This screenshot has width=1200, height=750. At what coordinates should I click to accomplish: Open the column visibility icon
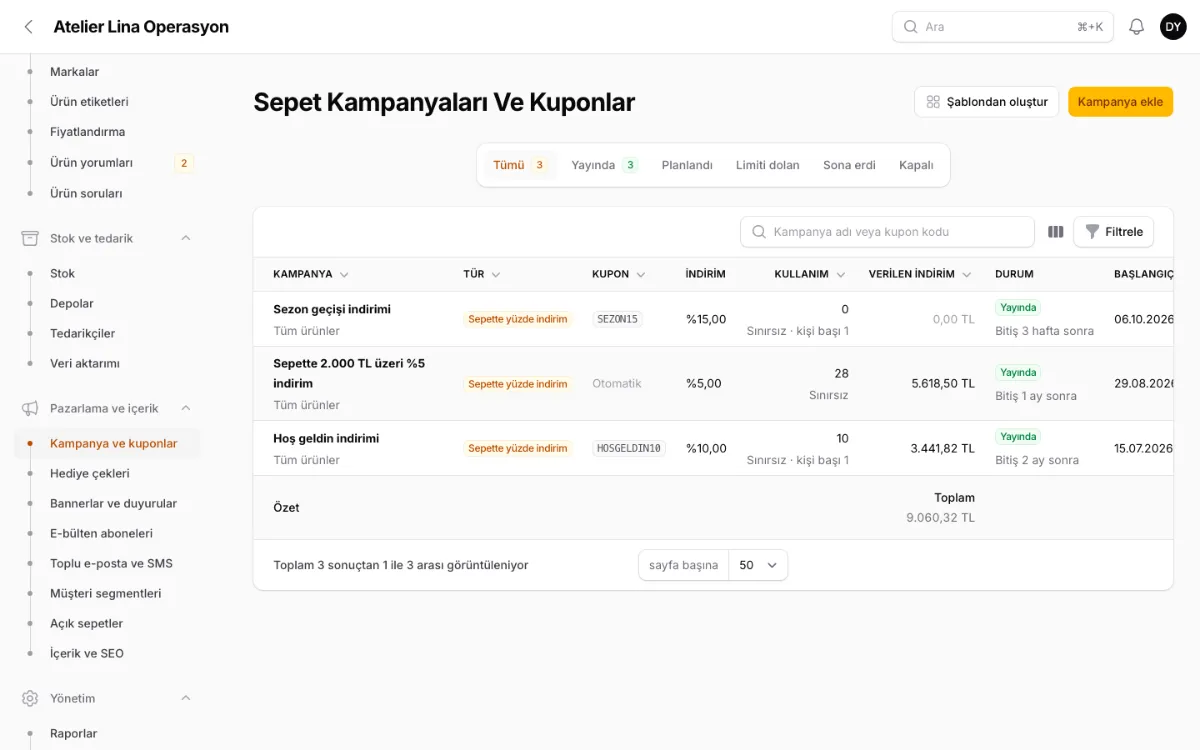1055,232
